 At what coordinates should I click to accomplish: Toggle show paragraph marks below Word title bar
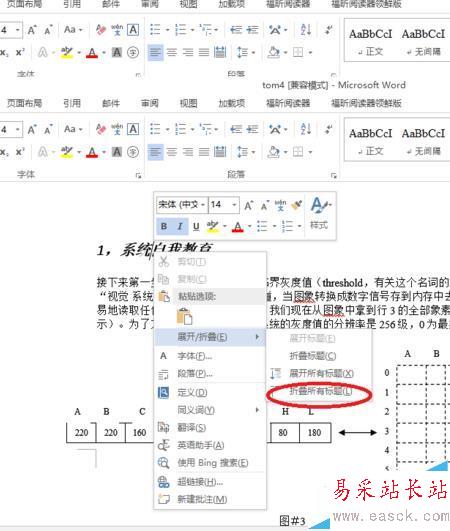point(328,129)
